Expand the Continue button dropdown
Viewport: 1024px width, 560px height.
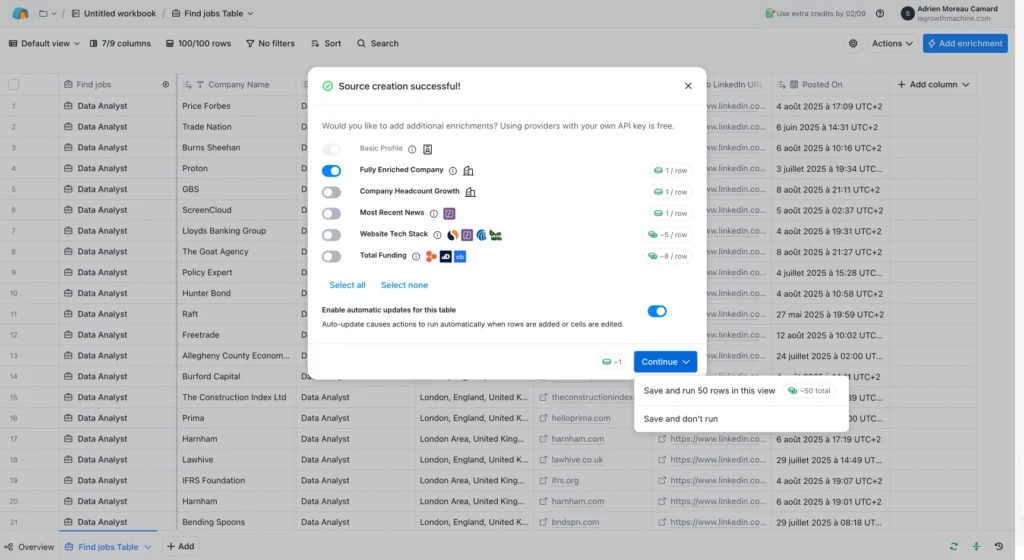[x=686, y=362]
